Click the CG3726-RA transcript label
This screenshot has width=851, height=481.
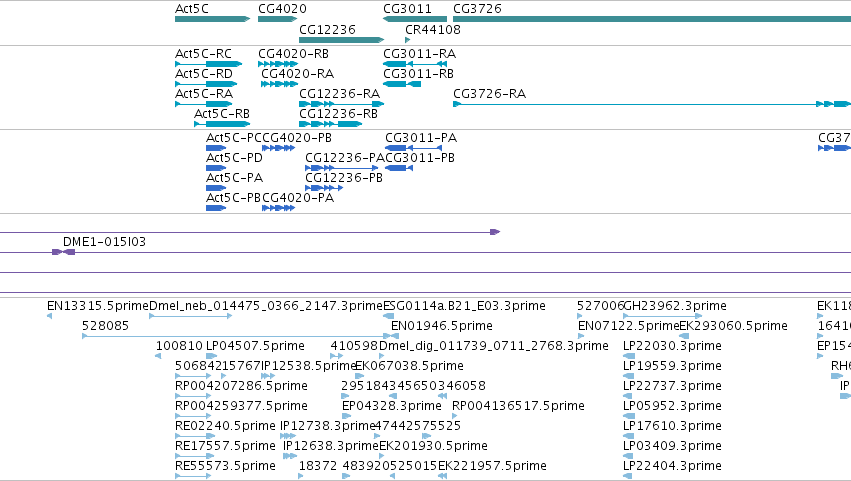click(490, 94)
